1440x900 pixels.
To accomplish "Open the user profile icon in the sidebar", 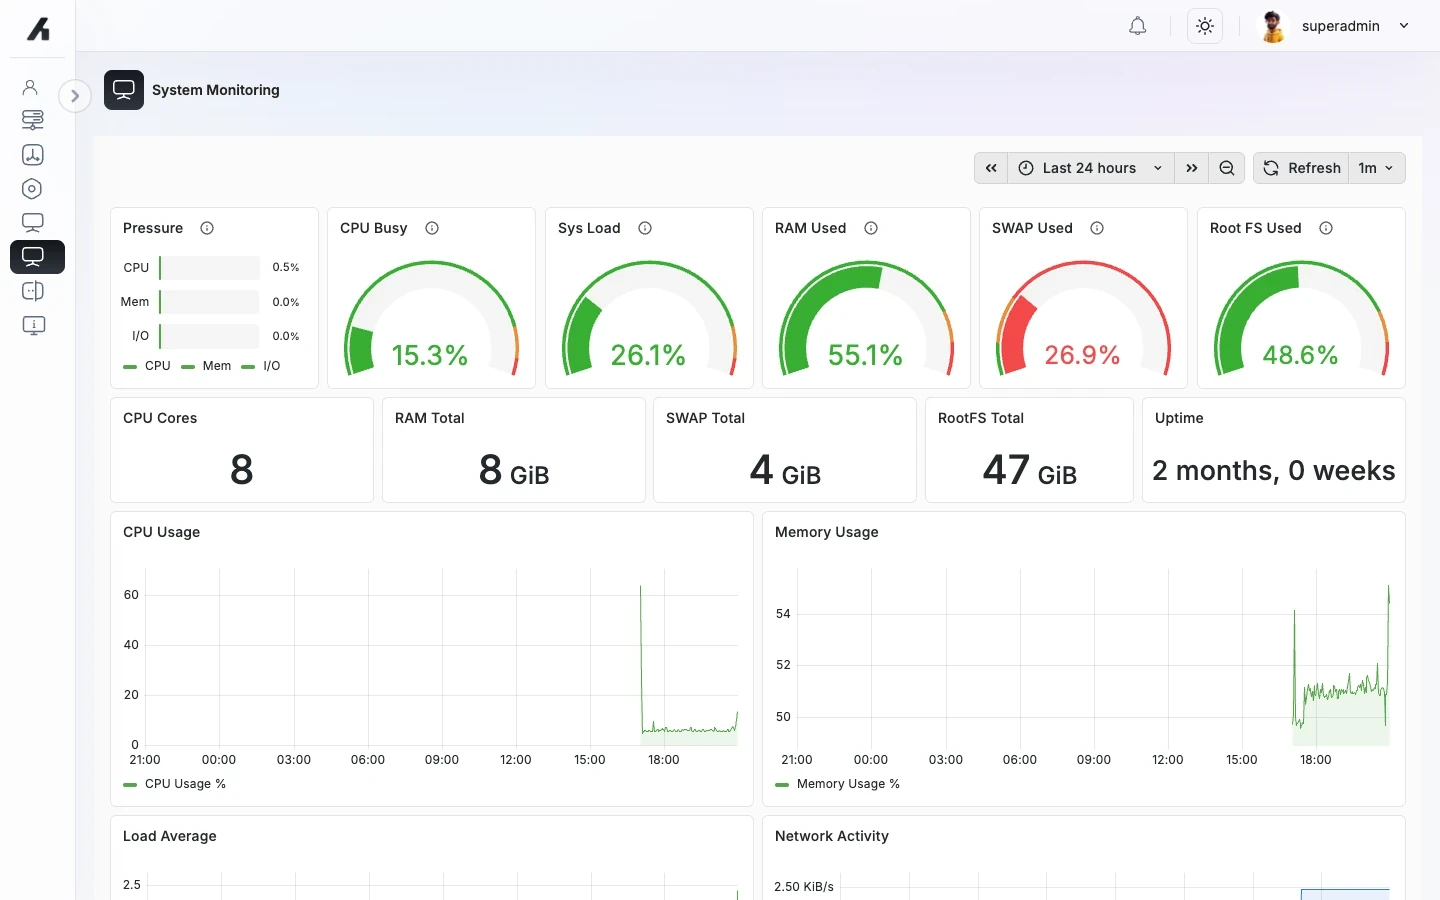I will pos(31,87).
